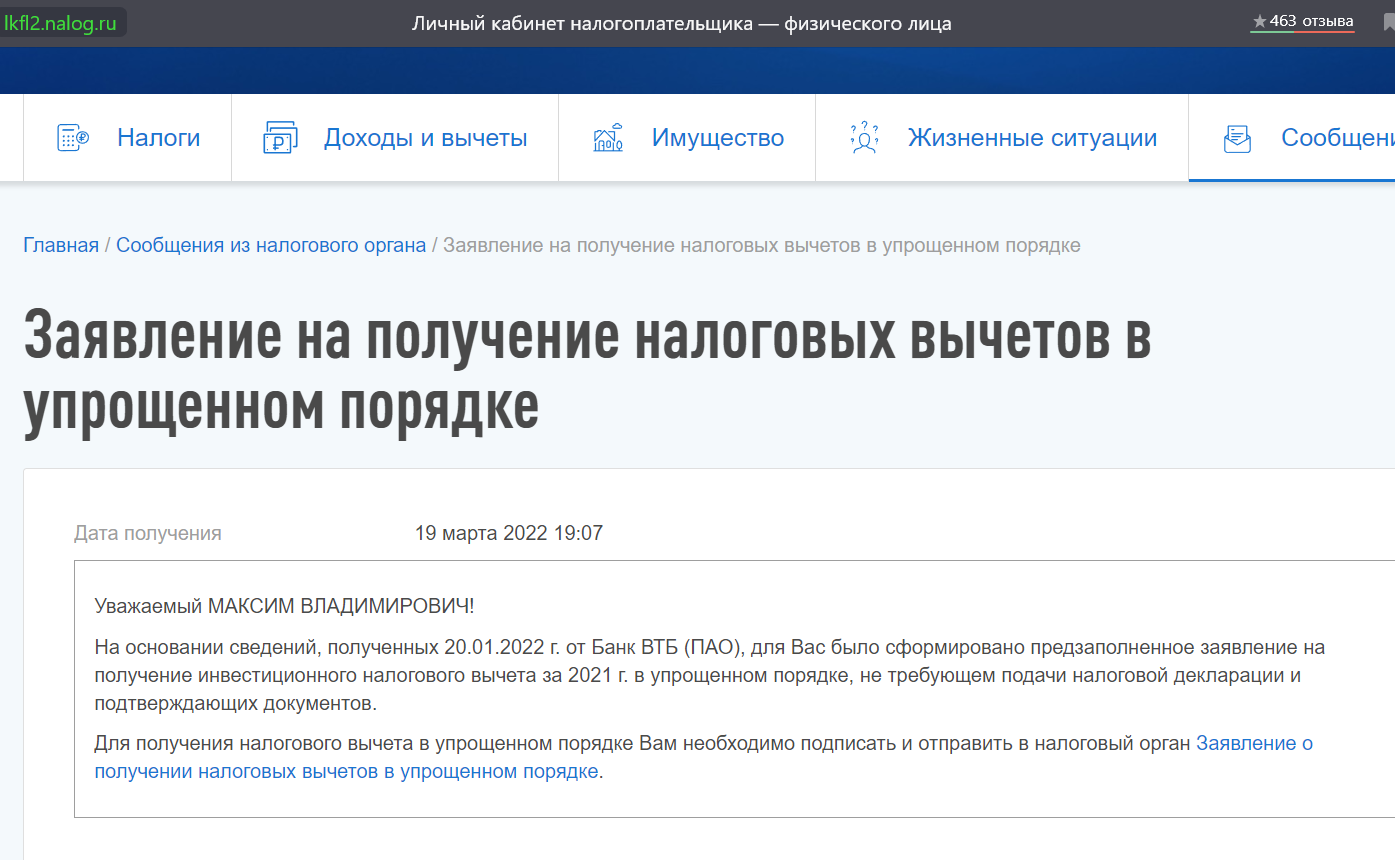The image size is (1395, 860).
Task: Click the Сообщения envelope icon
Action: [x=1237, y=138]
